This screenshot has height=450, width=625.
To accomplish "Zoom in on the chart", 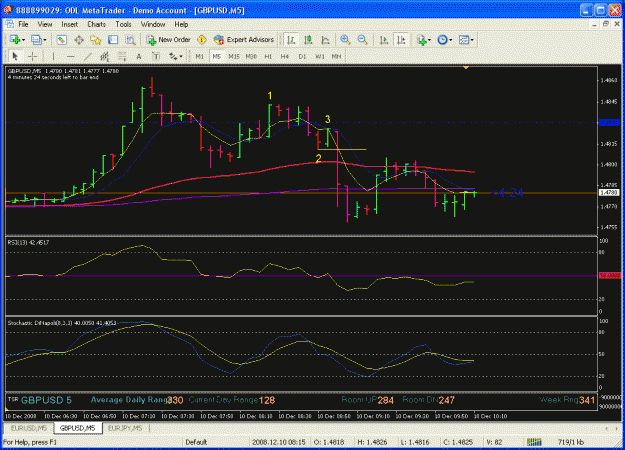I will click(x=345, y=40).
